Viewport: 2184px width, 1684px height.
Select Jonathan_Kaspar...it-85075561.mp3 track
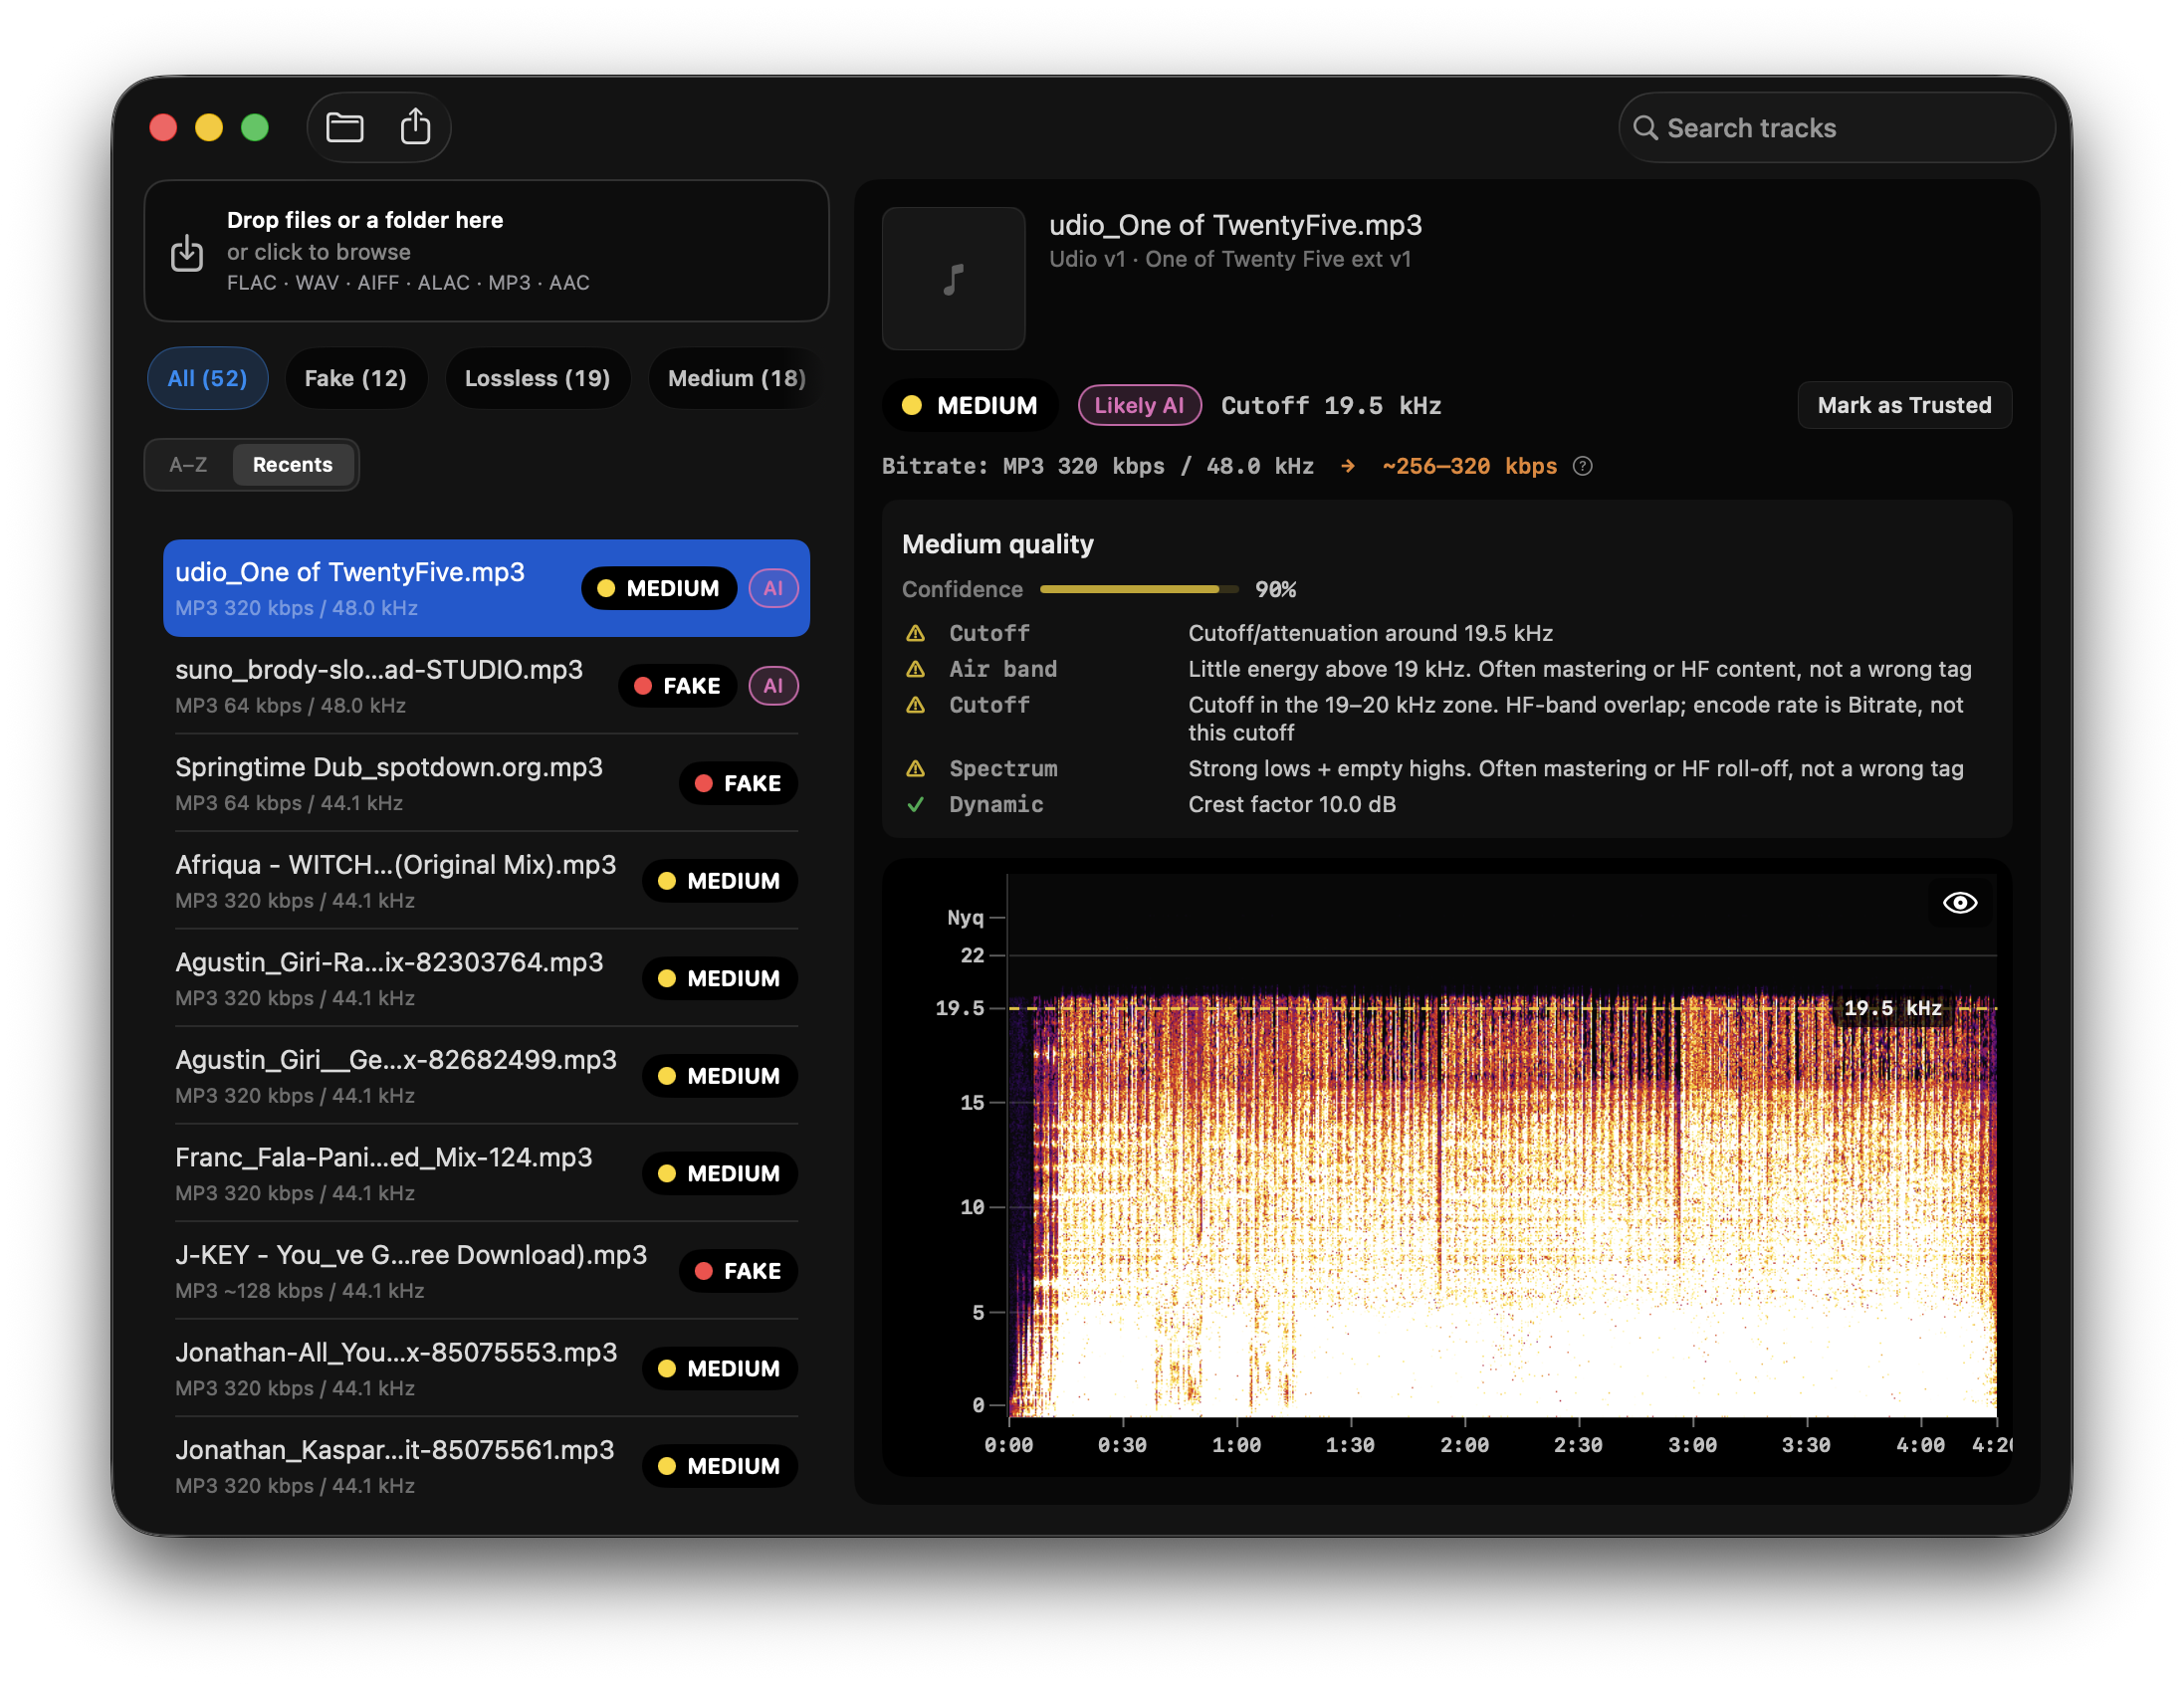coord(486,1466)
